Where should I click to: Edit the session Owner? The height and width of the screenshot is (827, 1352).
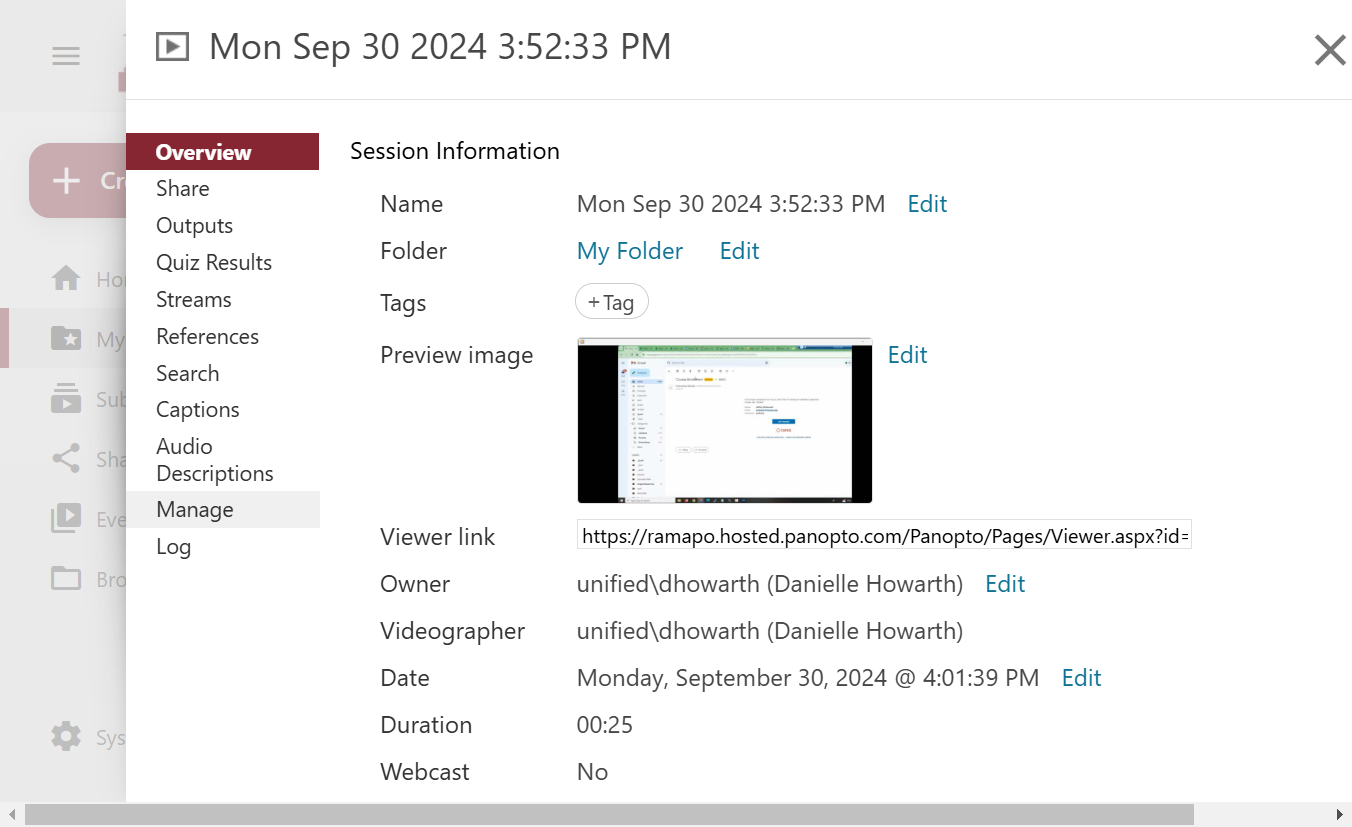(x=1005, y=584)
